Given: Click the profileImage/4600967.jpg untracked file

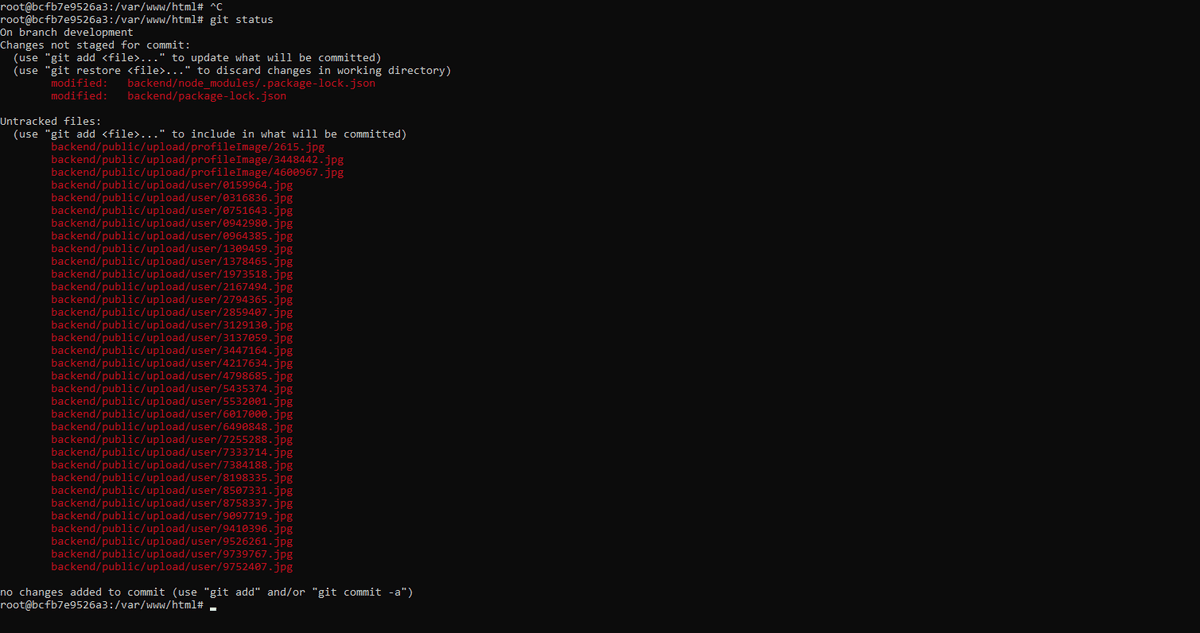Looking at the screenshot, I should [x=197, y=172].
